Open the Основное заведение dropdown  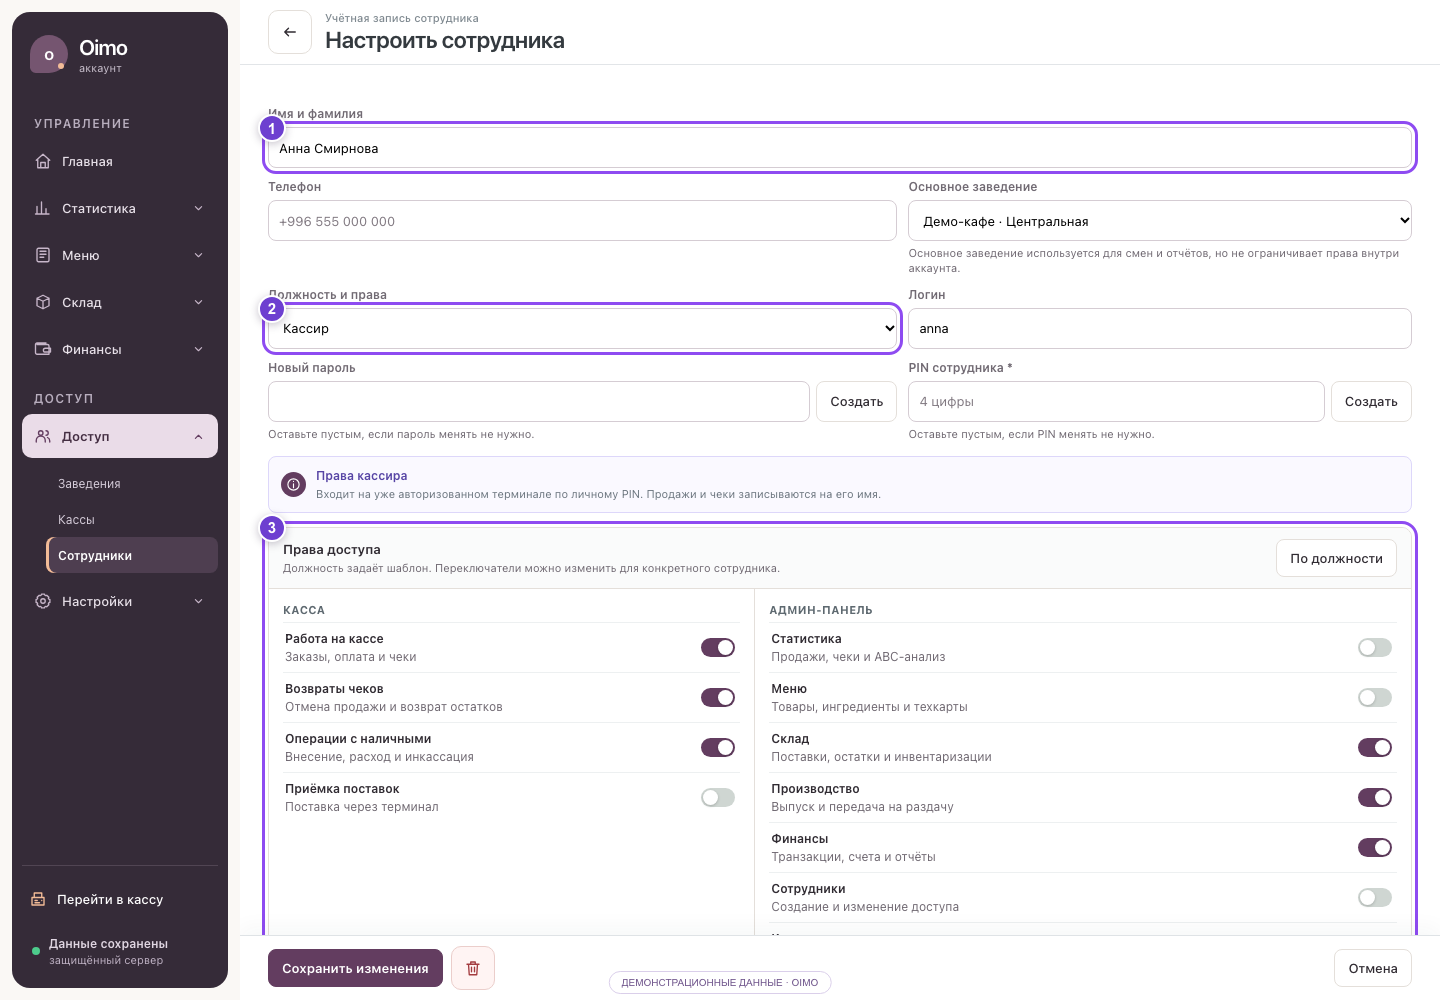coord(1160,221)
